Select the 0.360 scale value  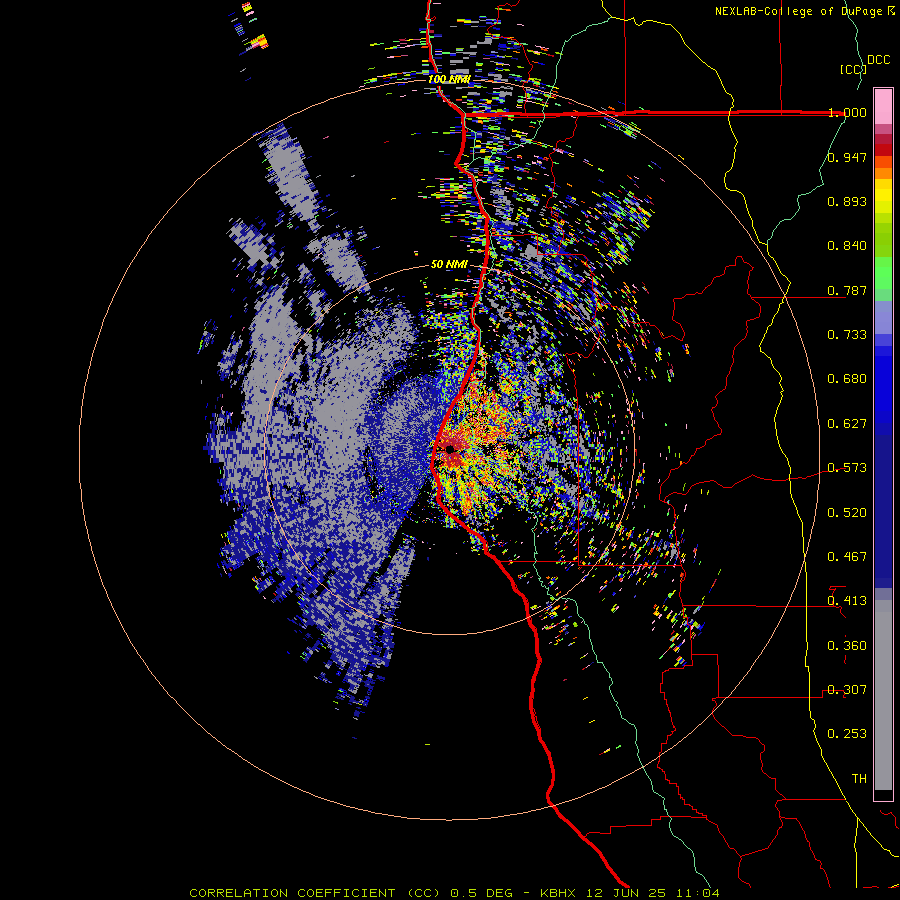click(x=847, y=646)
